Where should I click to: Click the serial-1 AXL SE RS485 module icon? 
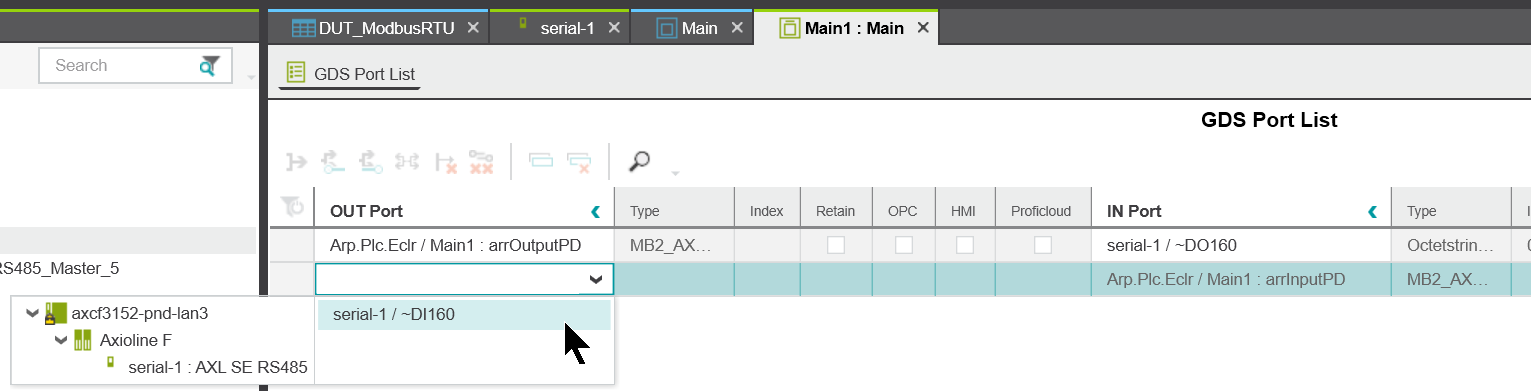coord(111,365)
